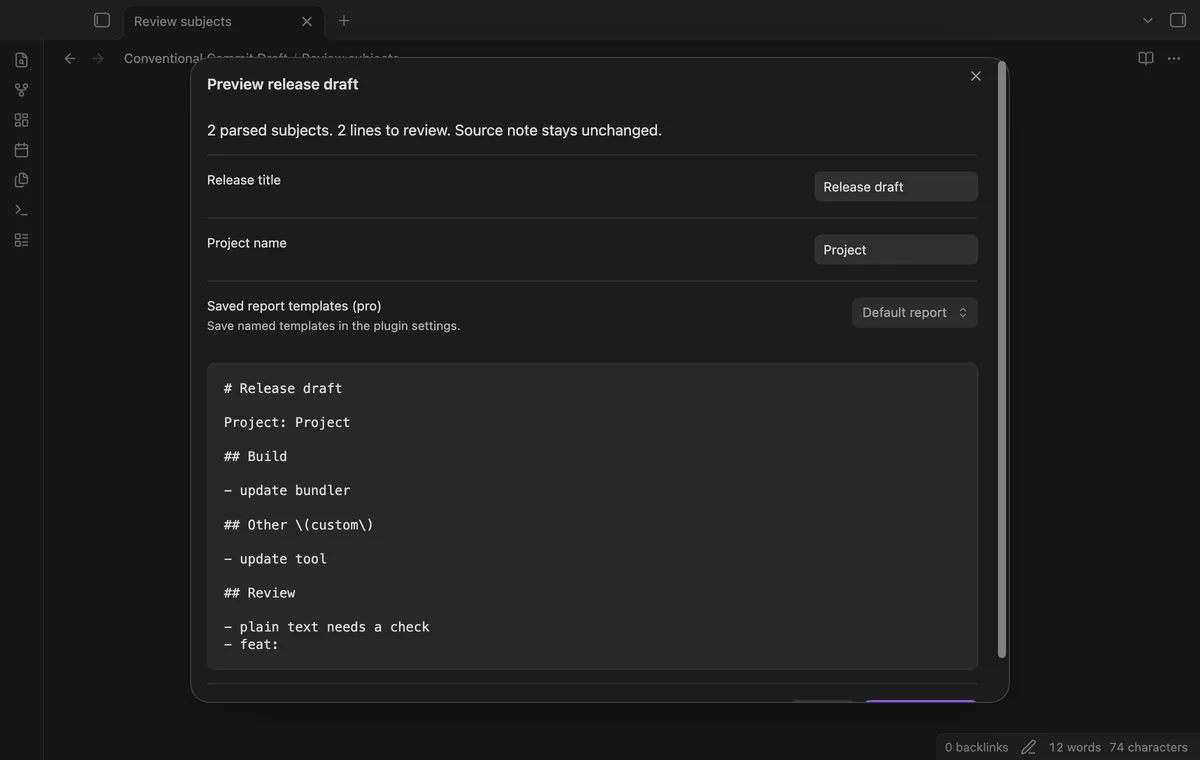Click the '- feat:' line
1200x760 pixels.
click(x=251, y=644)
